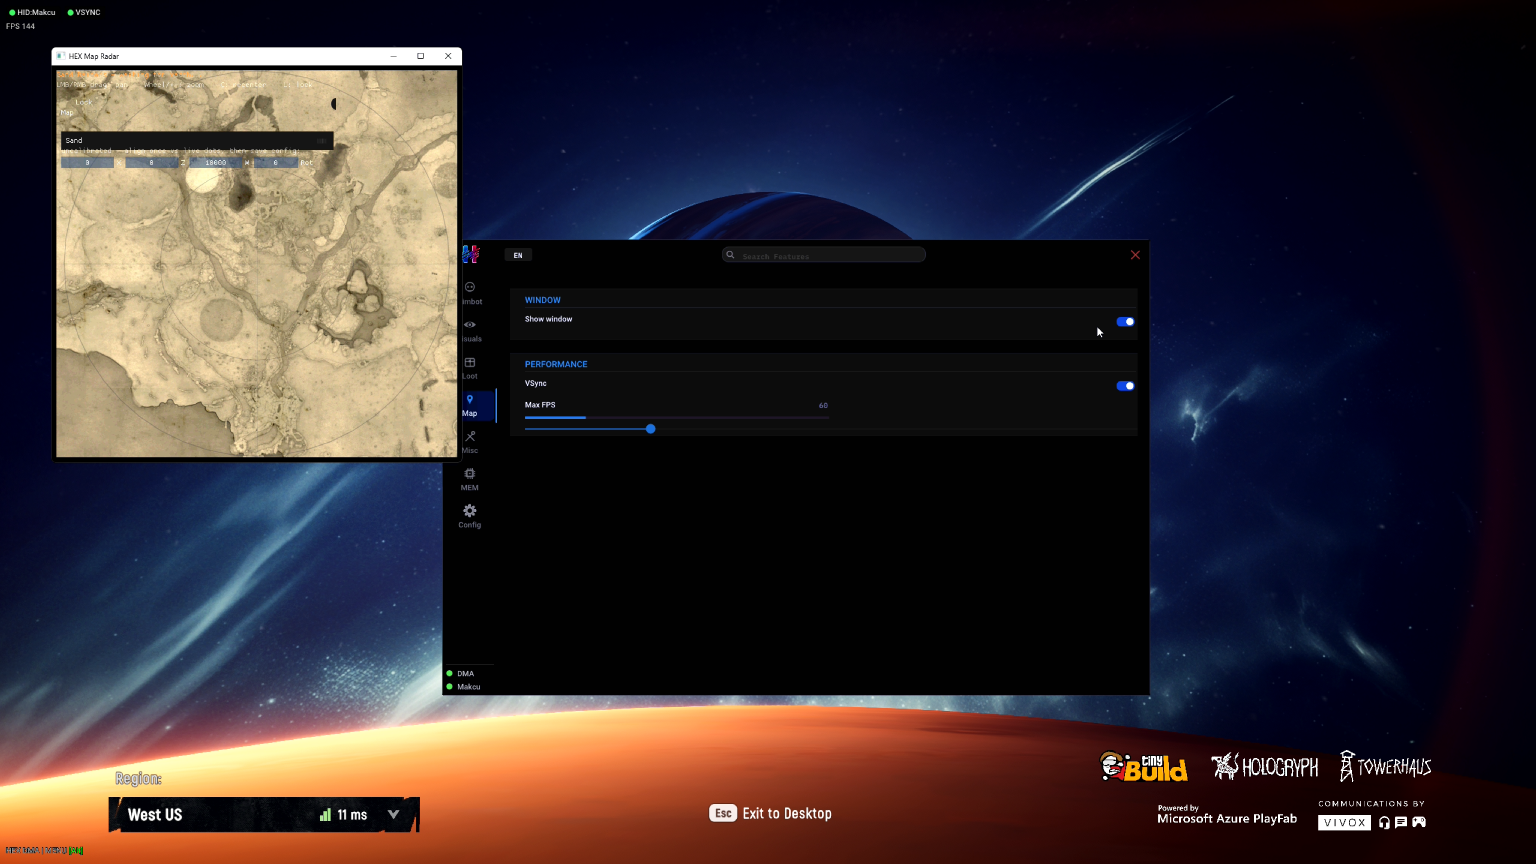1536x864 pixels.
Task: Click the "PERFORMANCE" section heading
Action: 556,364
